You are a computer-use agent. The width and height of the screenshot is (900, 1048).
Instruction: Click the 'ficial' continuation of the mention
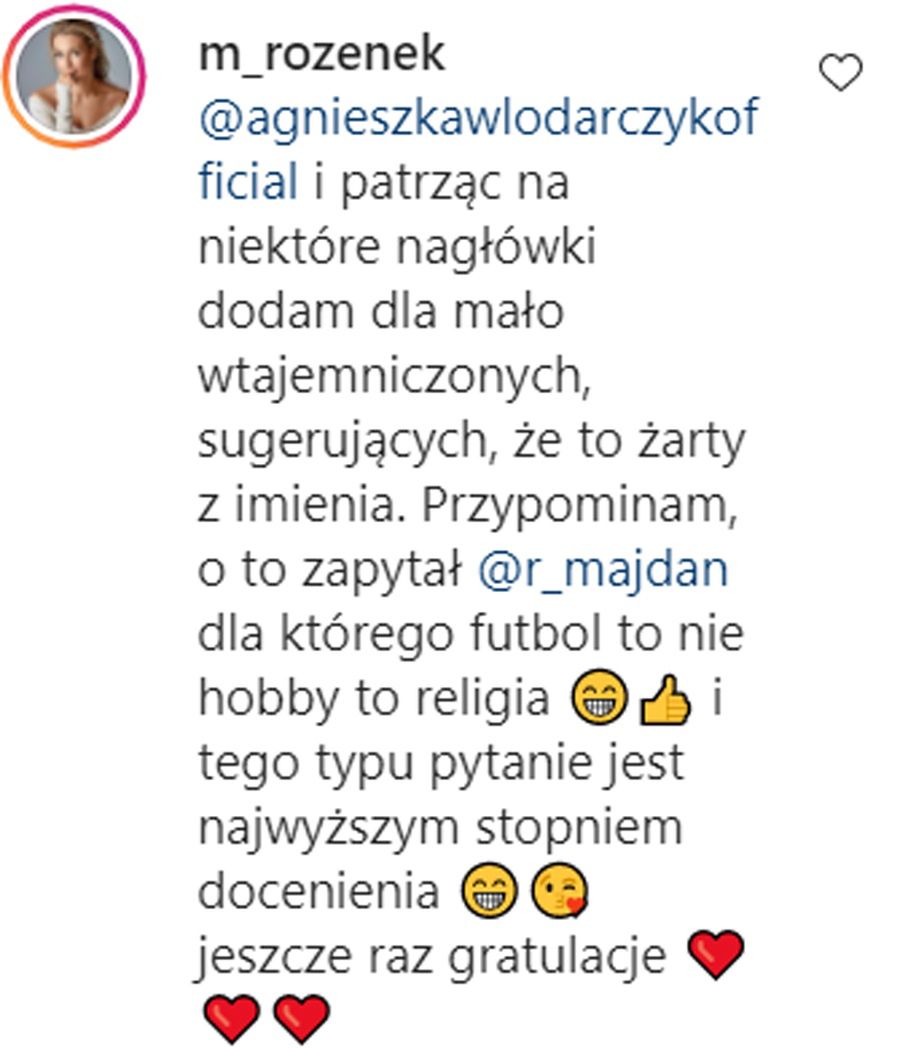(x=248, y=182)
